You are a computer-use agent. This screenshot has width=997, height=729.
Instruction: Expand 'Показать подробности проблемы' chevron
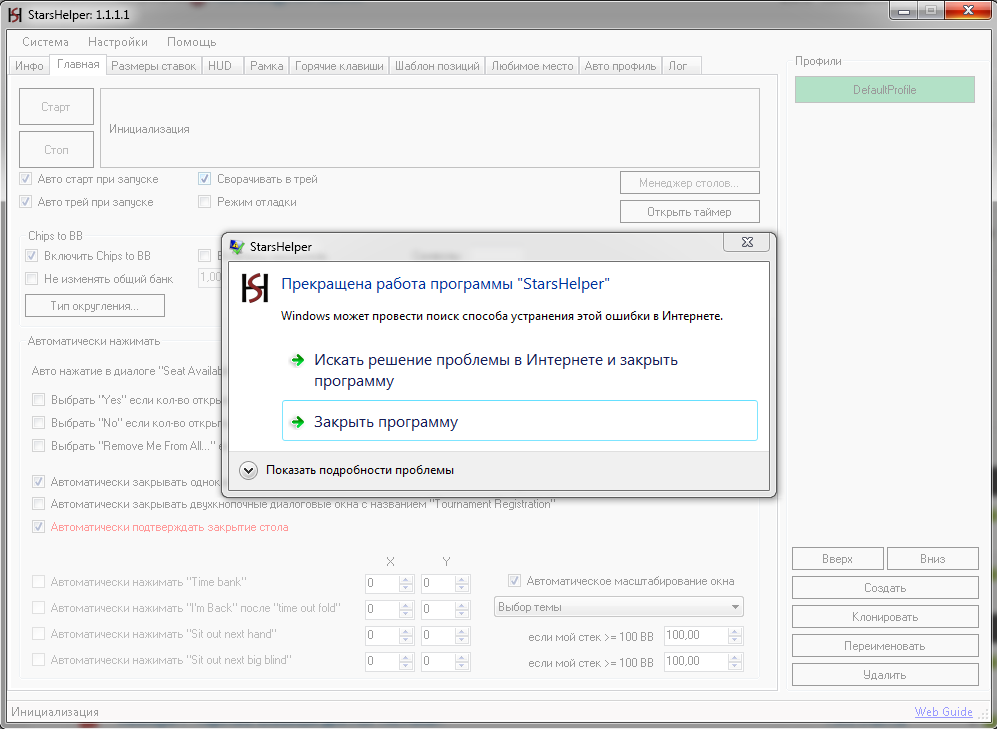(248, 470)
